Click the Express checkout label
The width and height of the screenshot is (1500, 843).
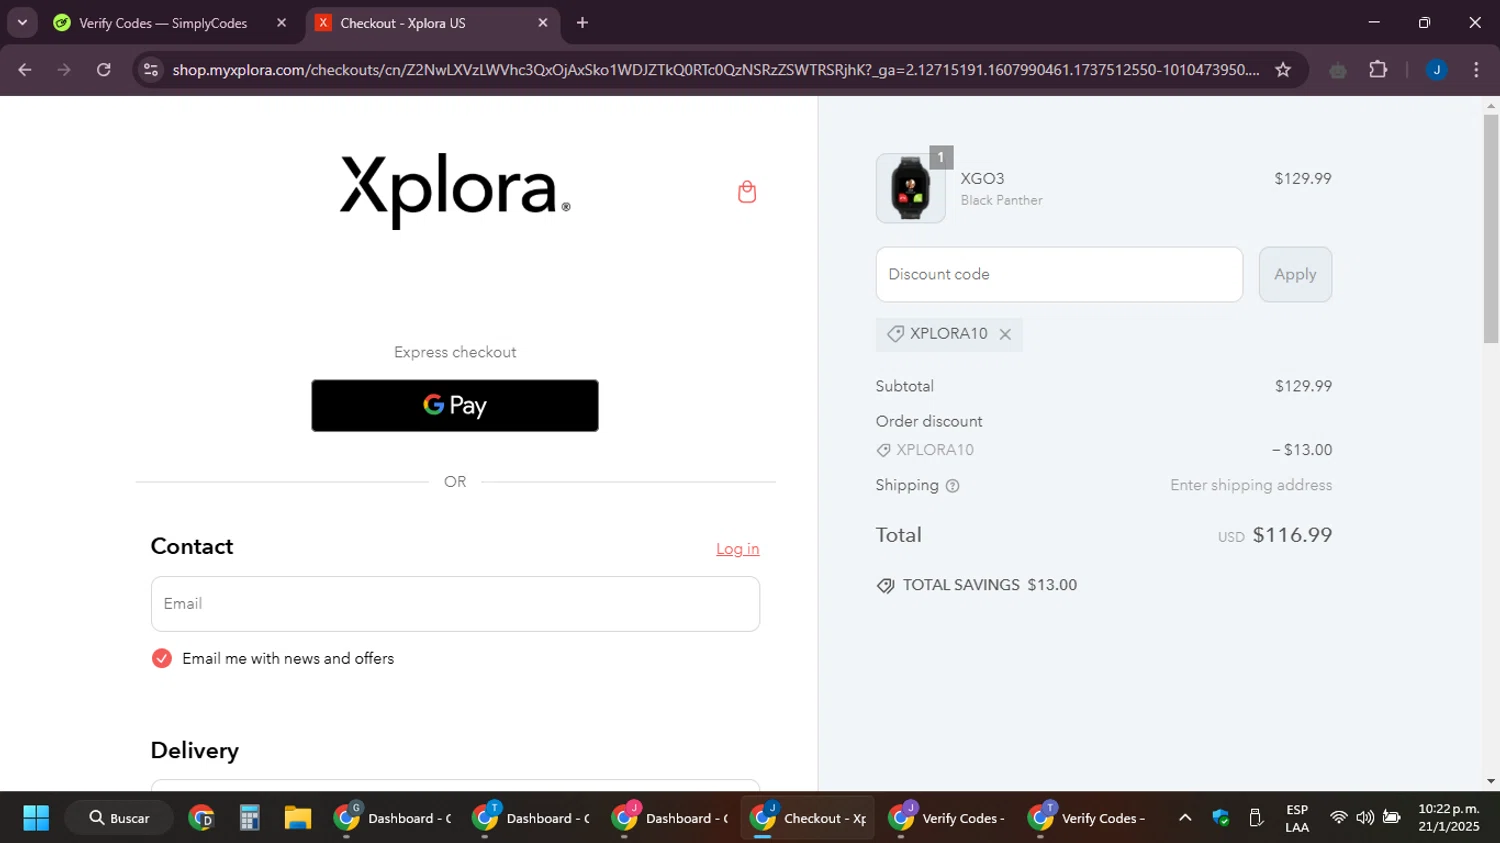coord(455,352)
